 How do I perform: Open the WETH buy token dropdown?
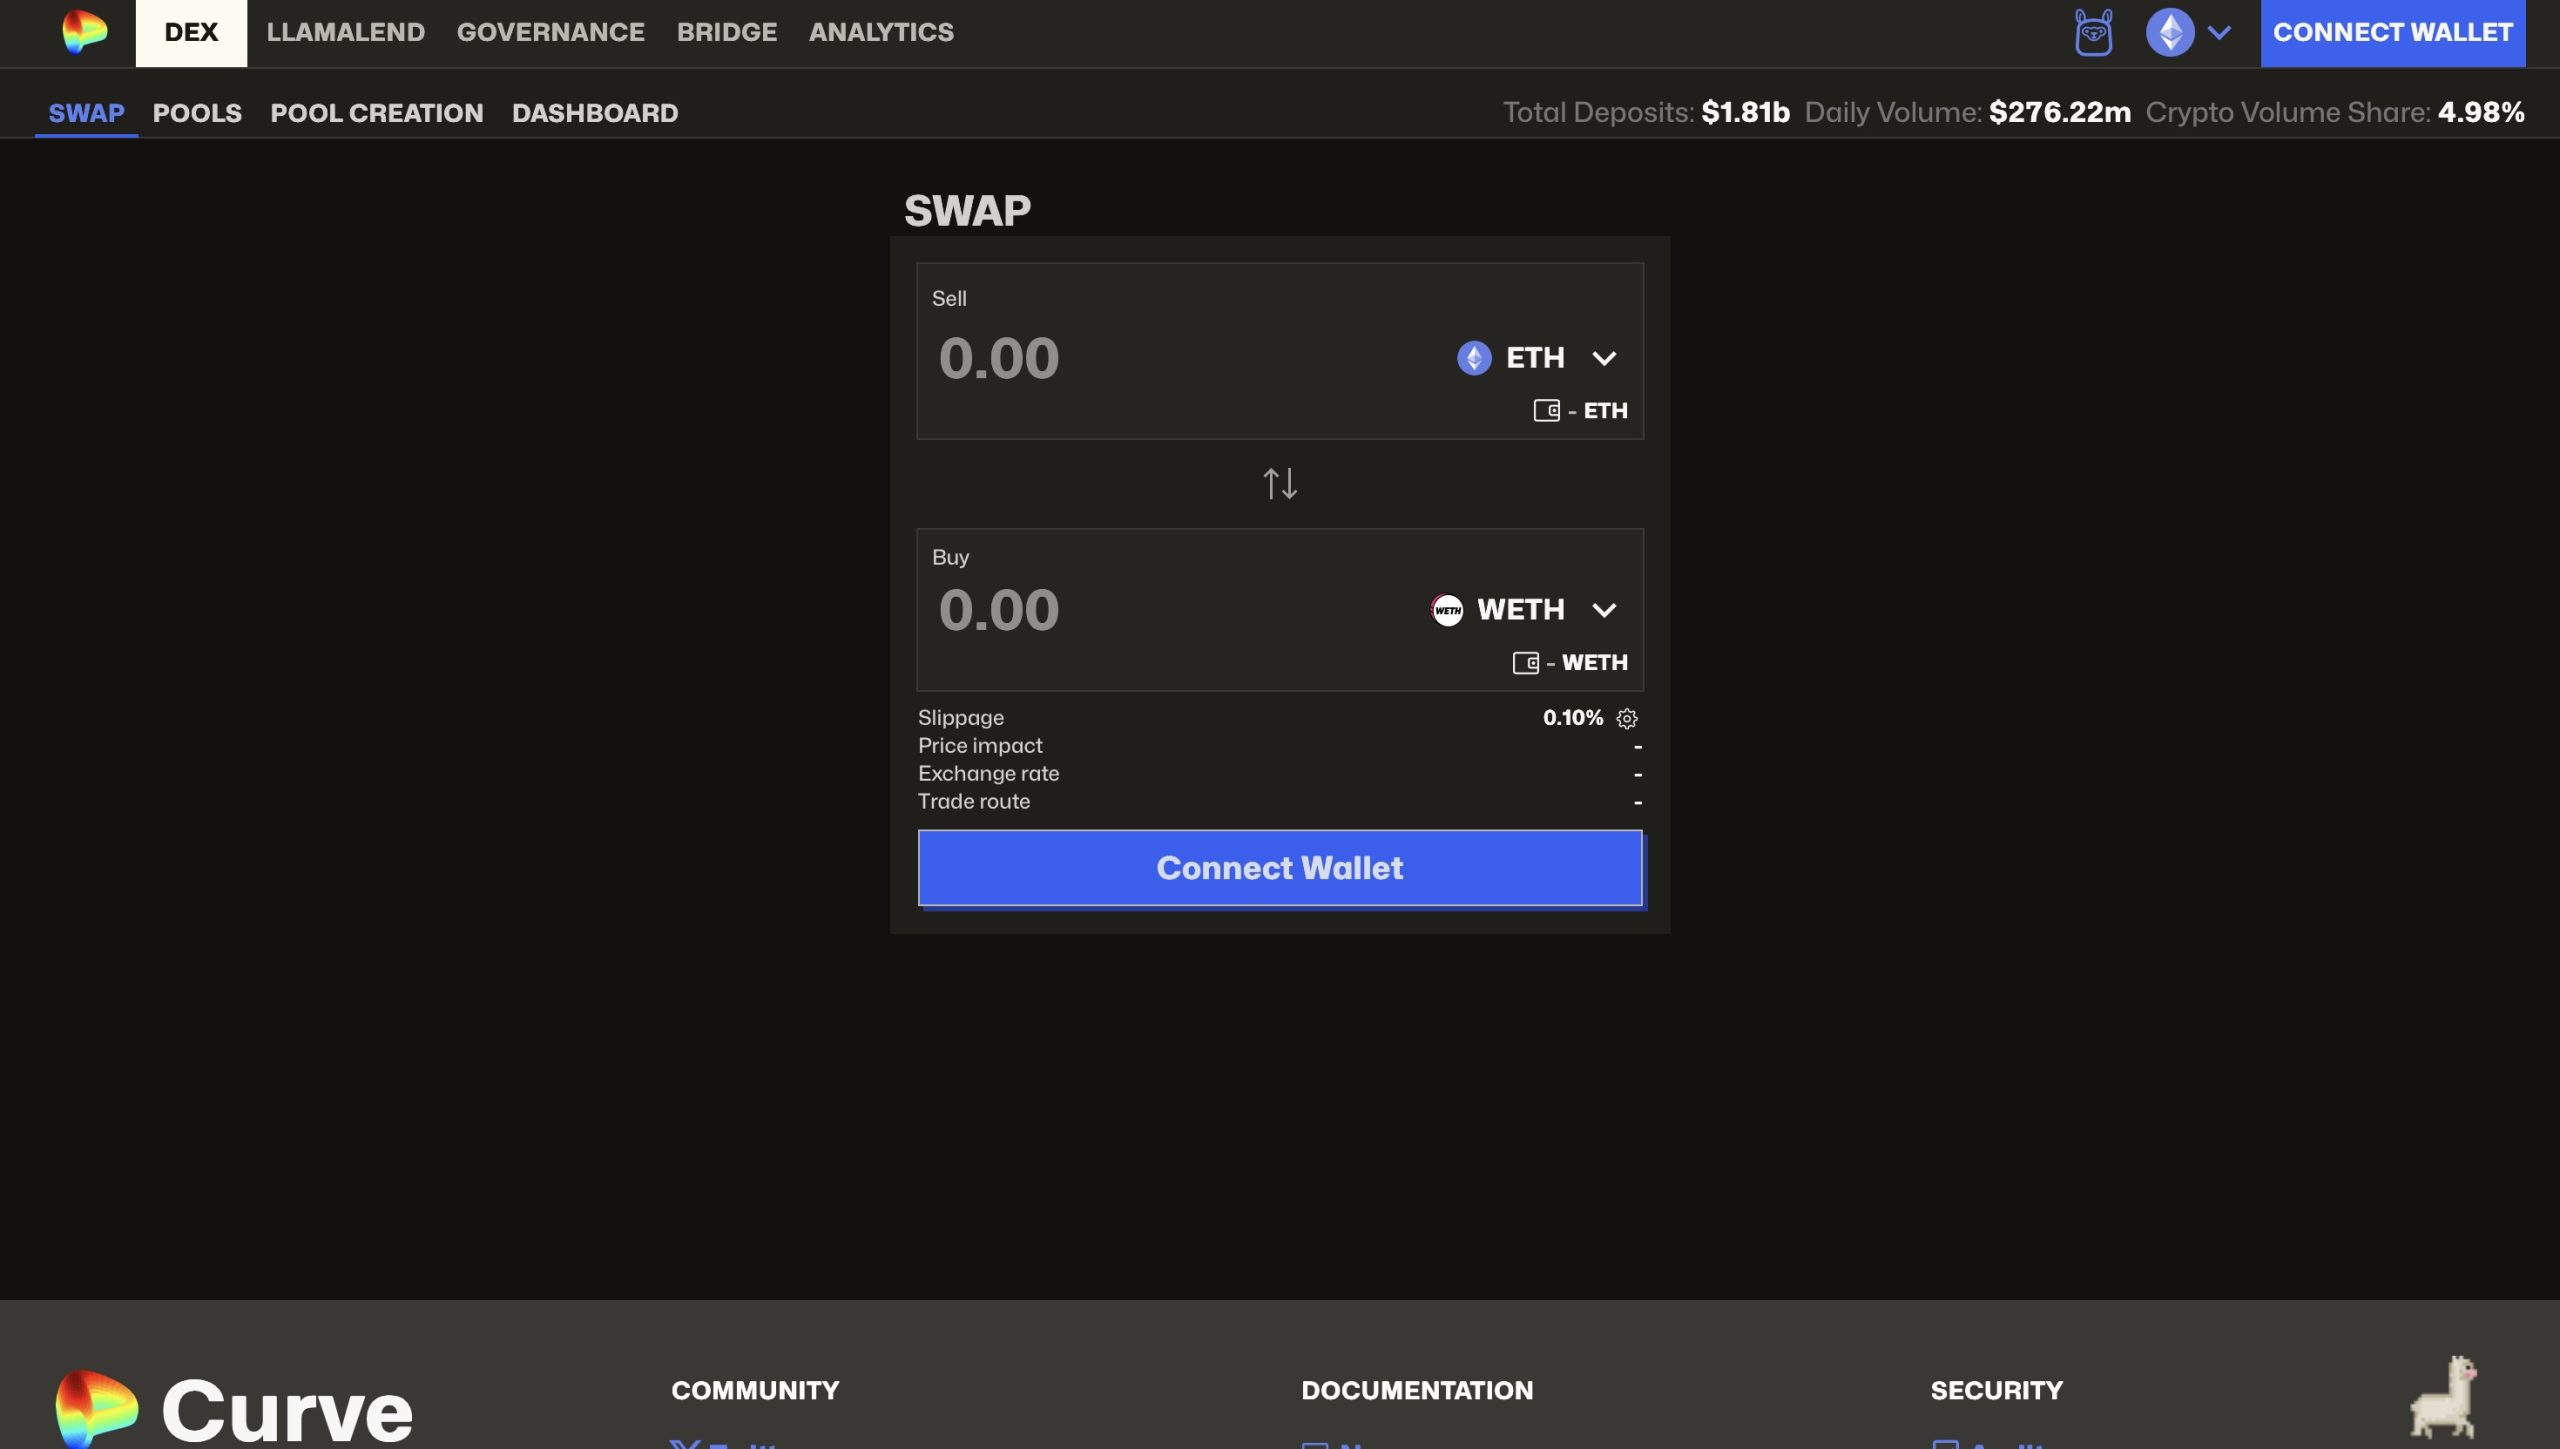pos(1523,610)
